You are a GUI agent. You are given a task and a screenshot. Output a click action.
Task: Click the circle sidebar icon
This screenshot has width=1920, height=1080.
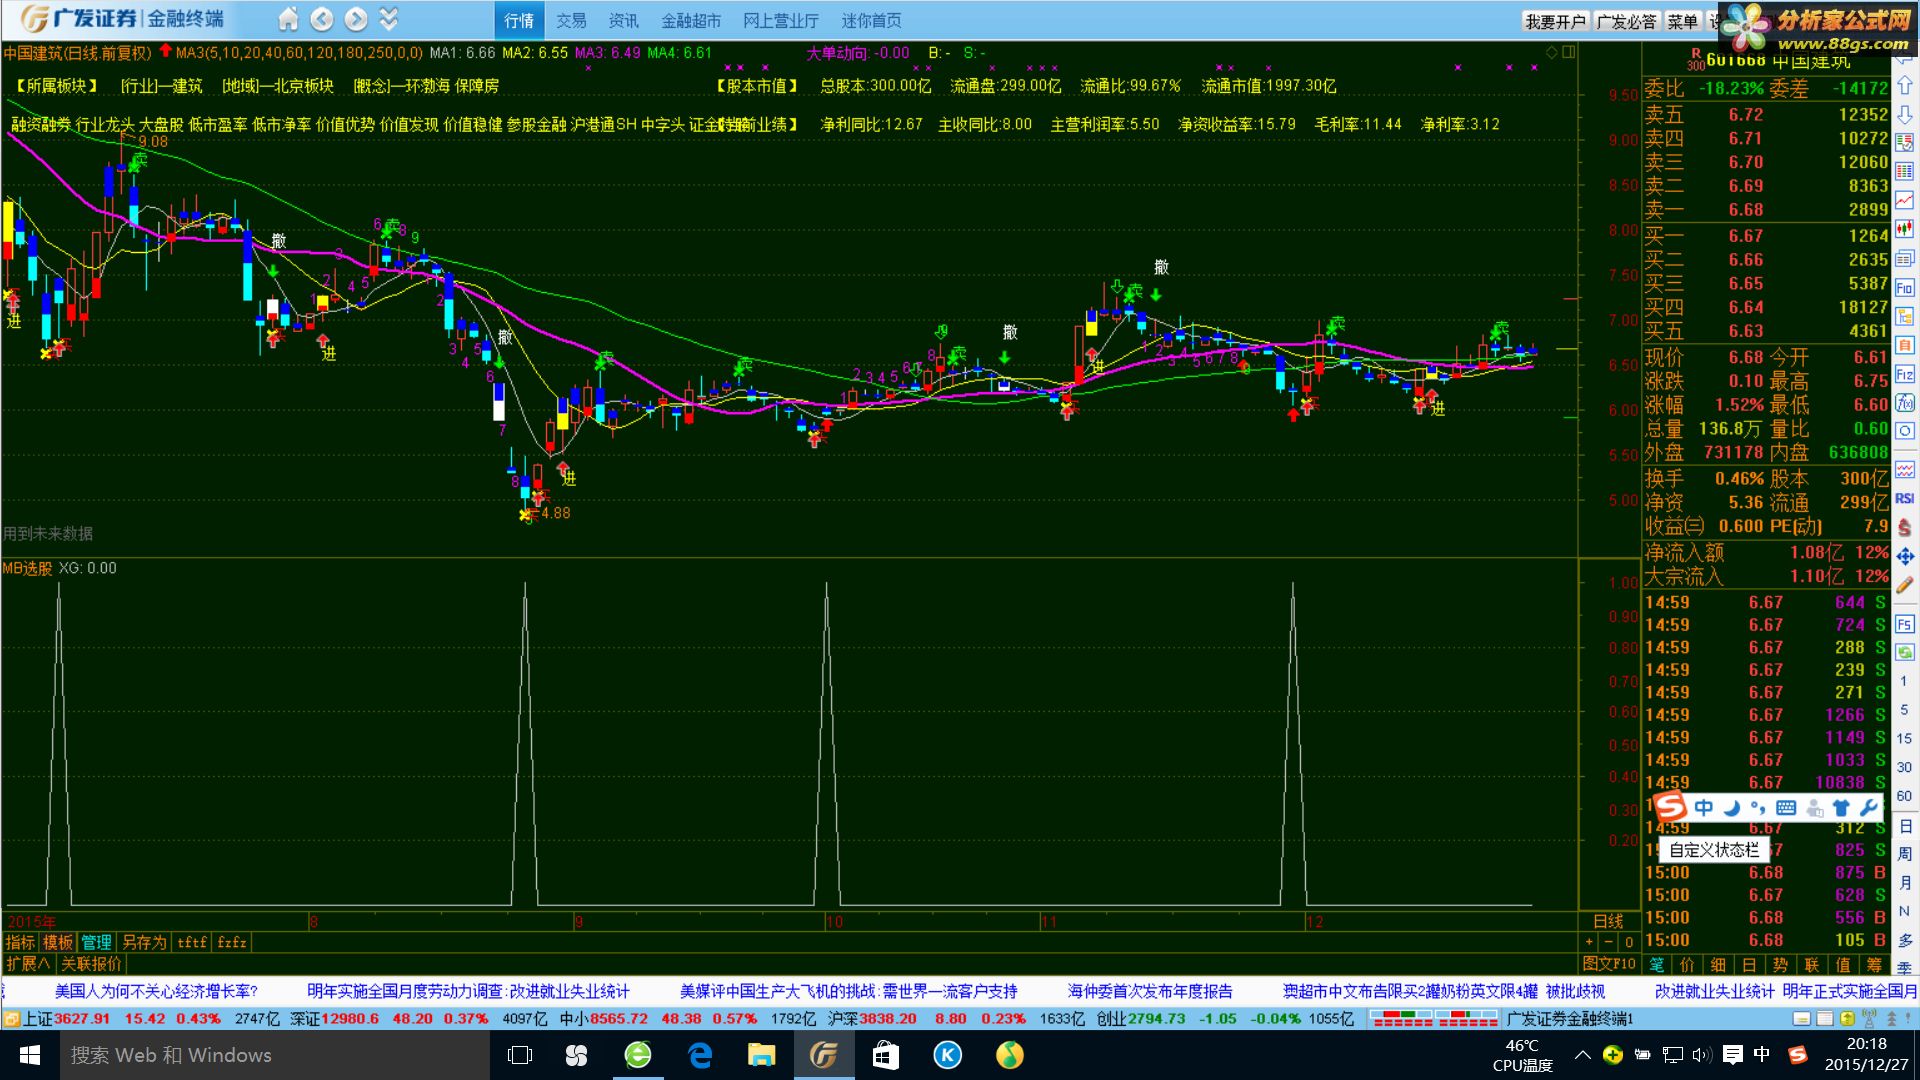point(1905,432)
